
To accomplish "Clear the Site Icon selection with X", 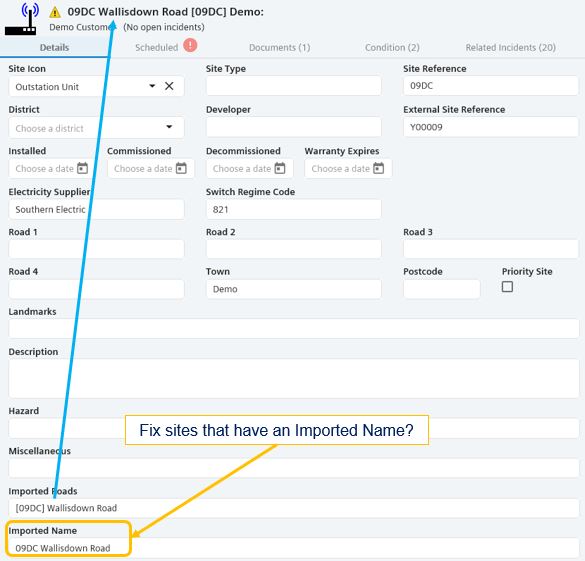I will coord(169,86).
